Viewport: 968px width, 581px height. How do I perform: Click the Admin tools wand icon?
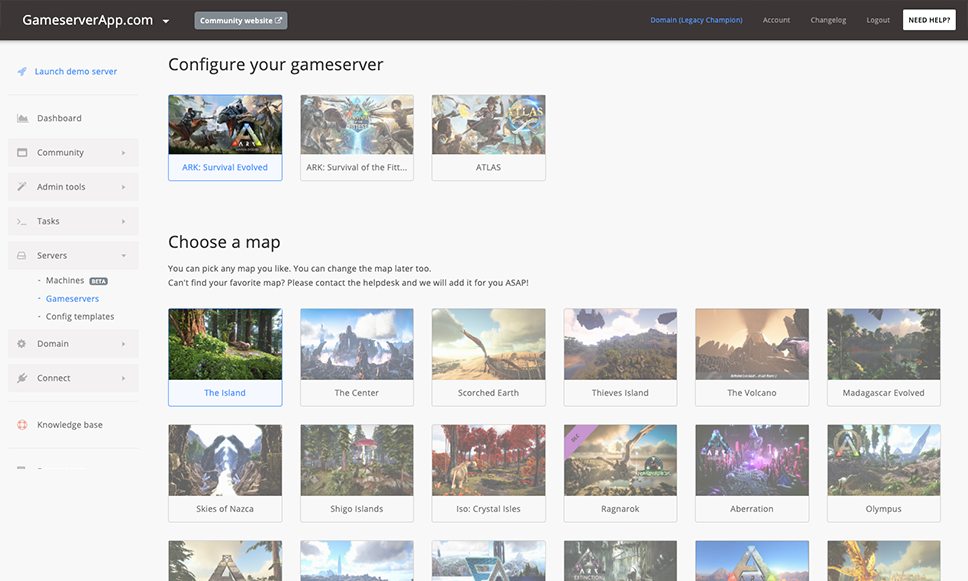click(22, 186)
